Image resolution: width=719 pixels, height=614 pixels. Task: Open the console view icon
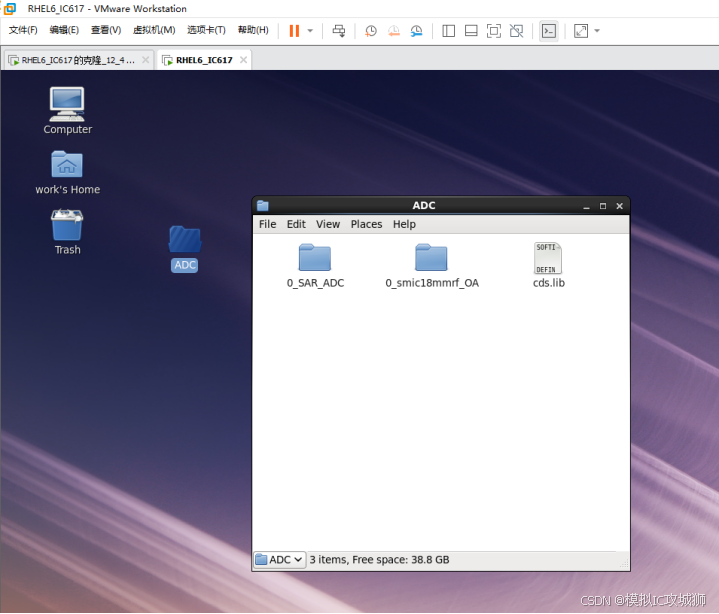coord(549,31)
